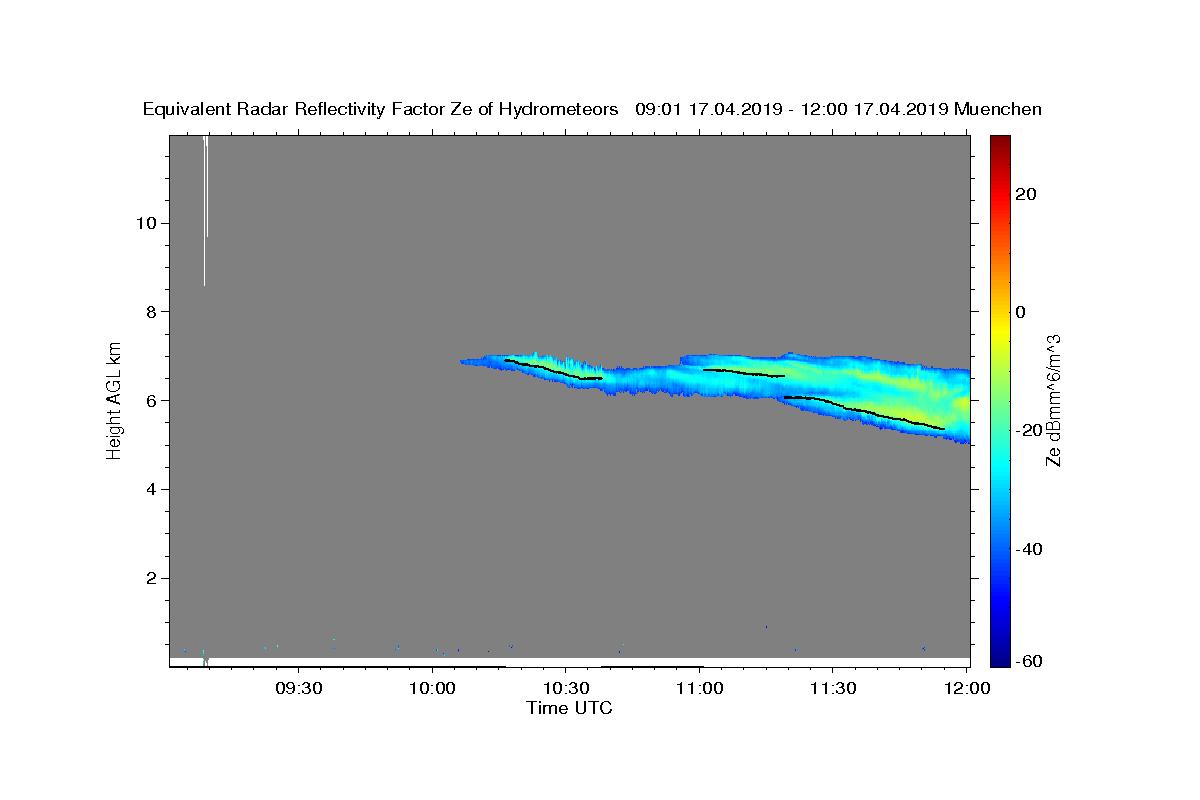The image size is (1200, 800).
Task: Click the dark blue bottom of colorbar
Action: coord(1000,656)
